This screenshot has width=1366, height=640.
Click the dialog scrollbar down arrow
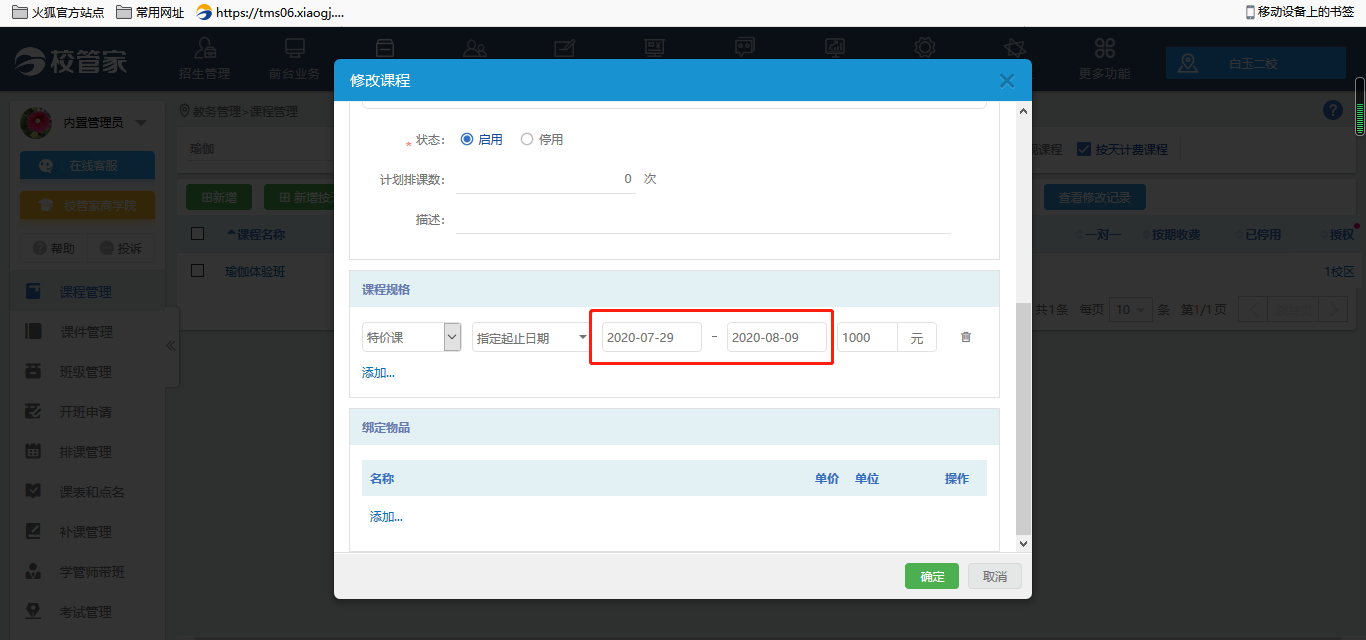point(1023,543)
